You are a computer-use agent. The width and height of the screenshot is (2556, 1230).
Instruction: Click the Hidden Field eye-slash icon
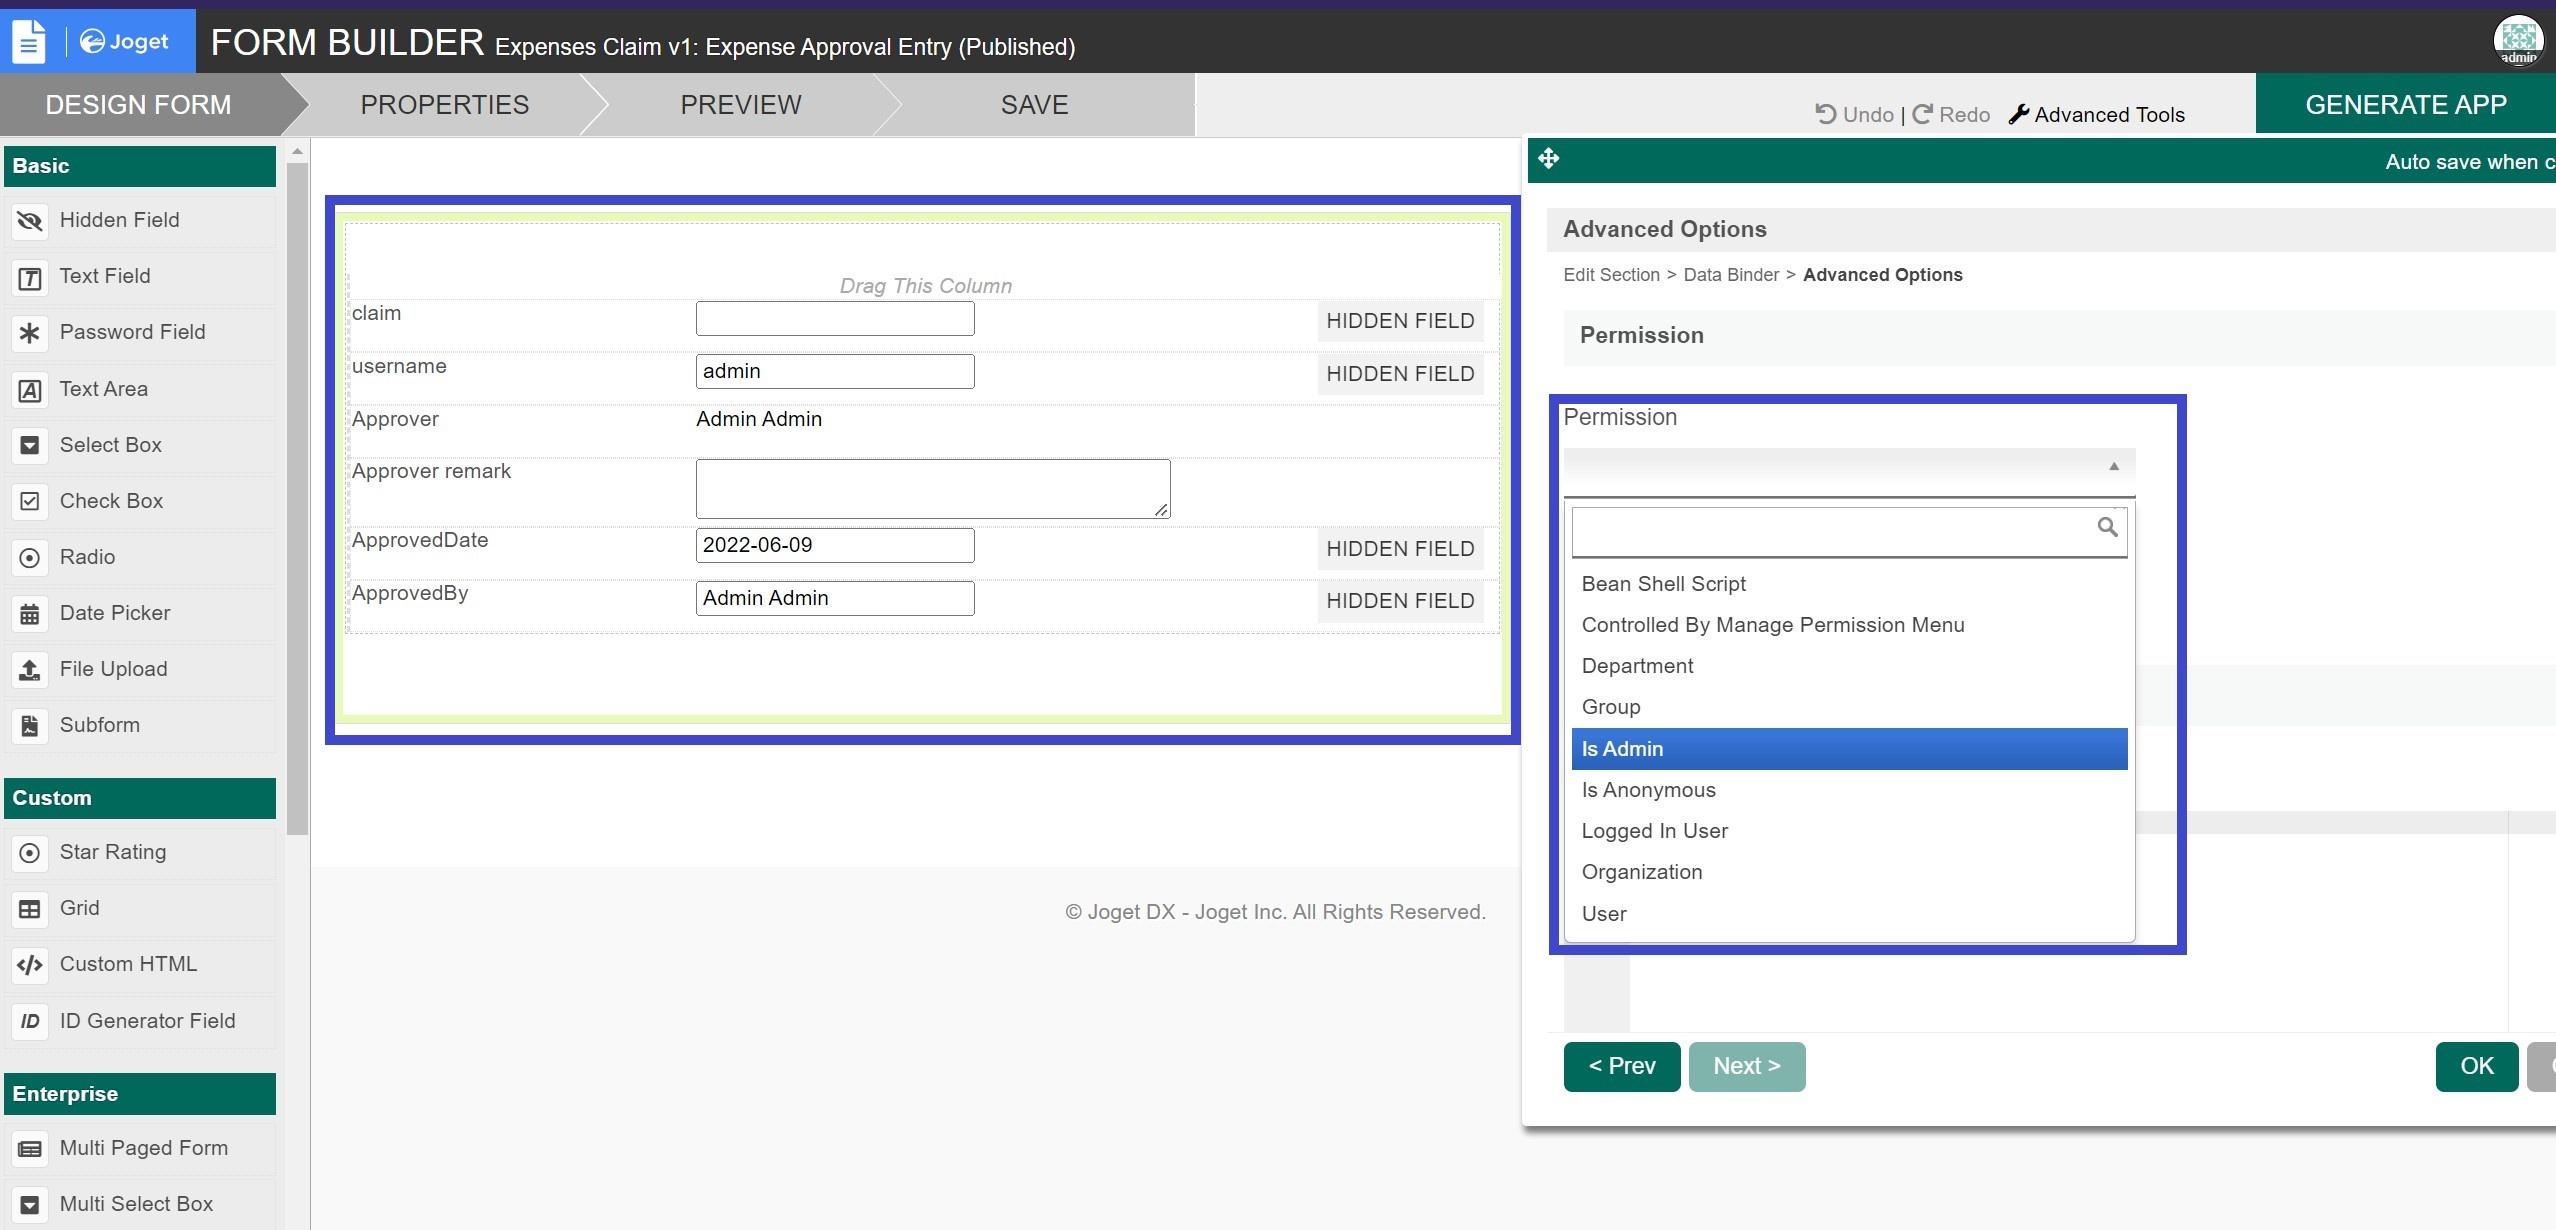(30, 221)
